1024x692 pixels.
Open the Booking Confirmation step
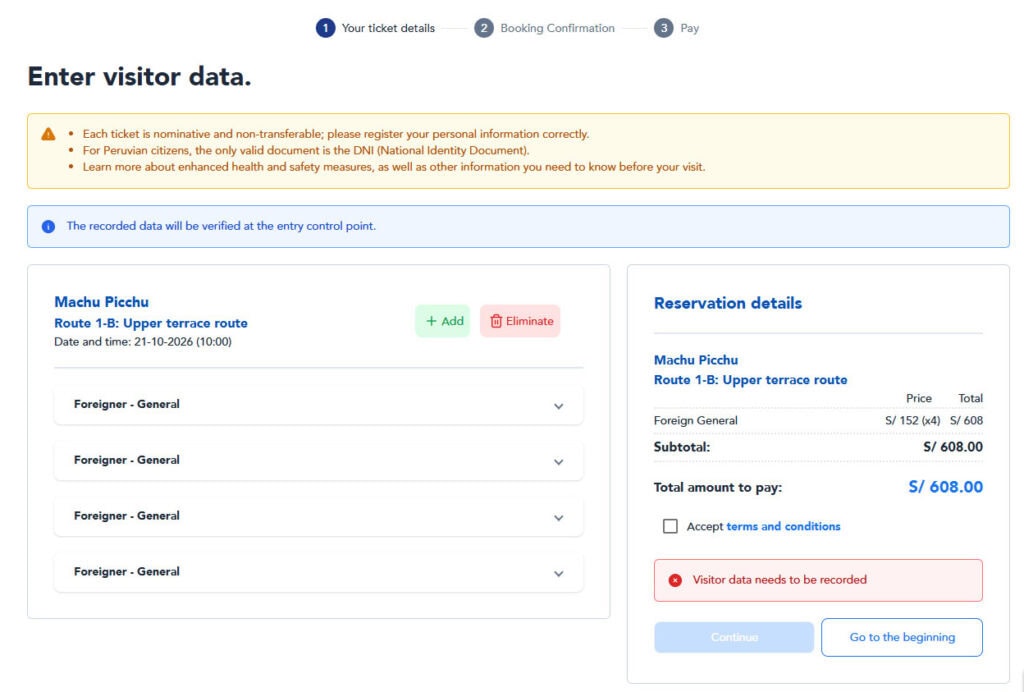pyautogui.click(x=558, y=28)
